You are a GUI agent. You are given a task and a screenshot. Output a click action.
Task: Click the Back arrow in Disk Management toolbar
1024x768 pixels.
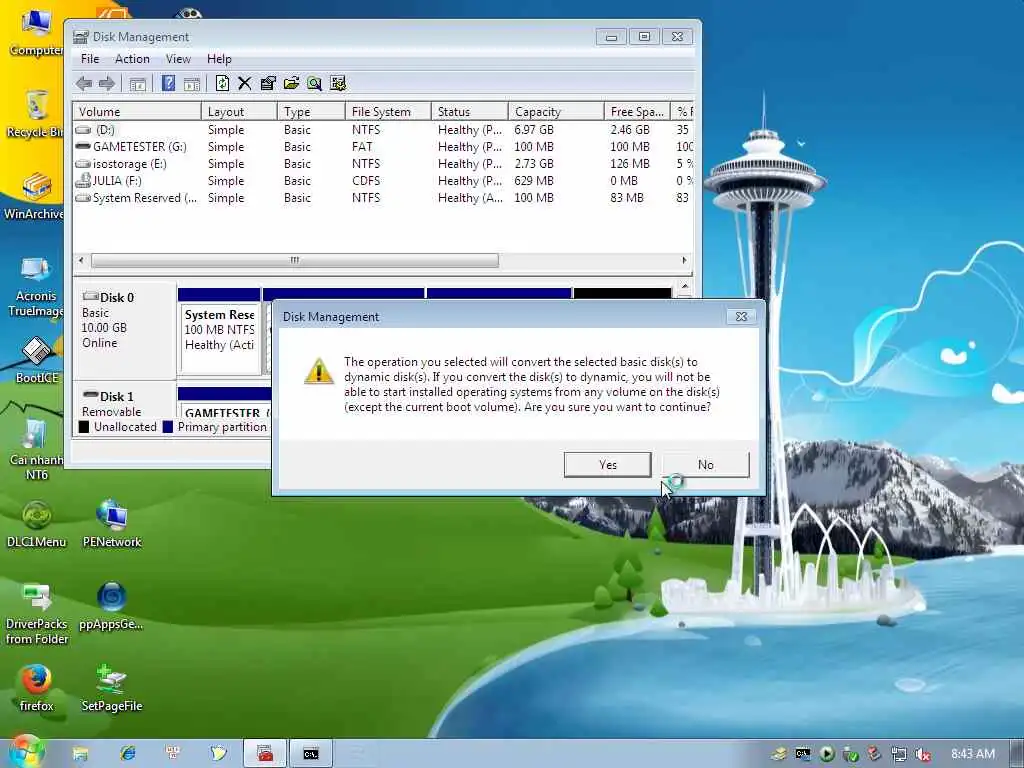84,84
